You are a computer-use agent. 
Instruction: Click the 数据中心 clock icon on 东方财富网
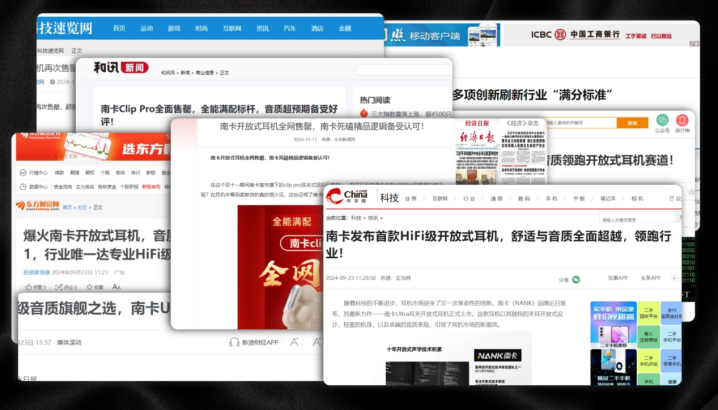(x=23, y=186)
